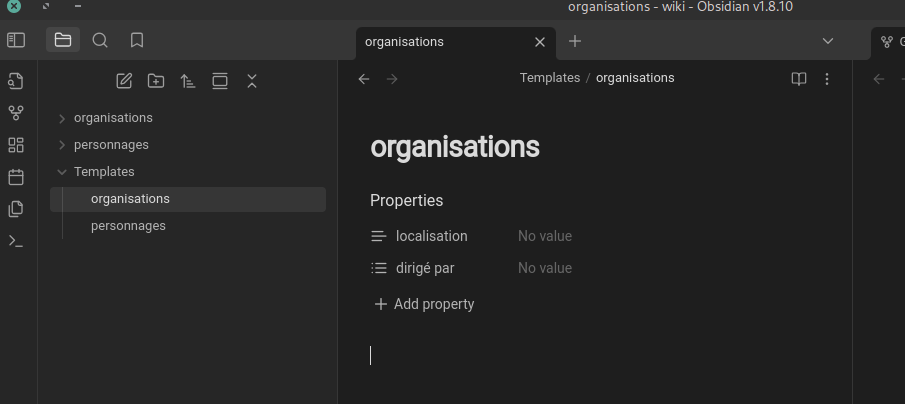905x404 pixels.
Task: Open the tab list dropdown arrow
Action: point(828,41)
